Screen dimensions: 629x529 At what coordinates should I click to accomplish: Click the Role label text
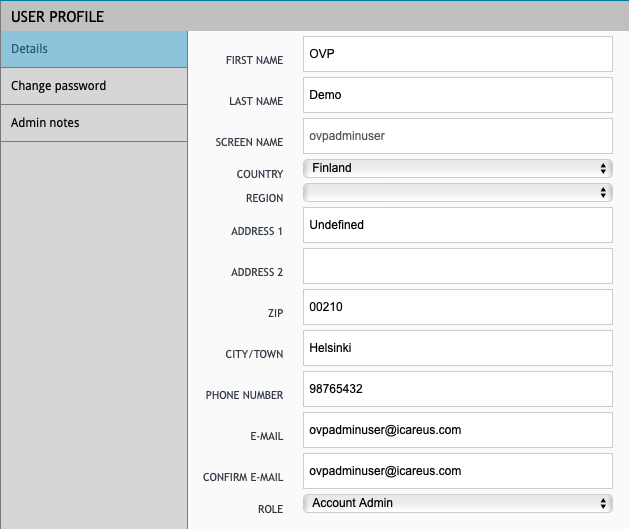[x=268, y=510]
